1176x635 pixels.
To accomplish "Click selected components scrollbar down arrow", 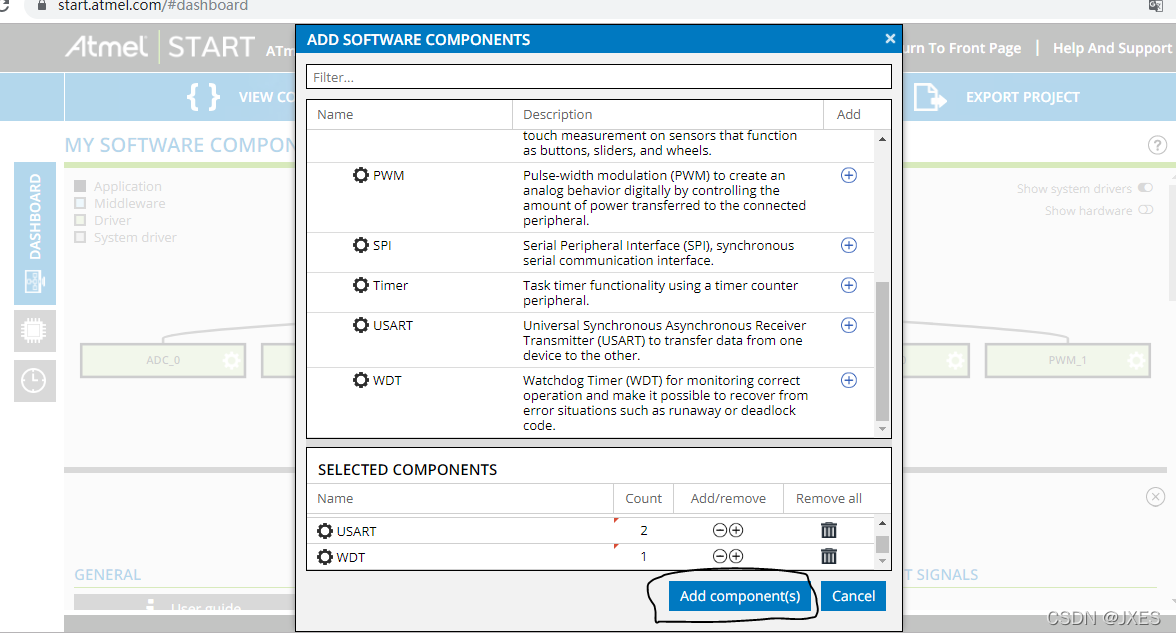I will [882, 561].
